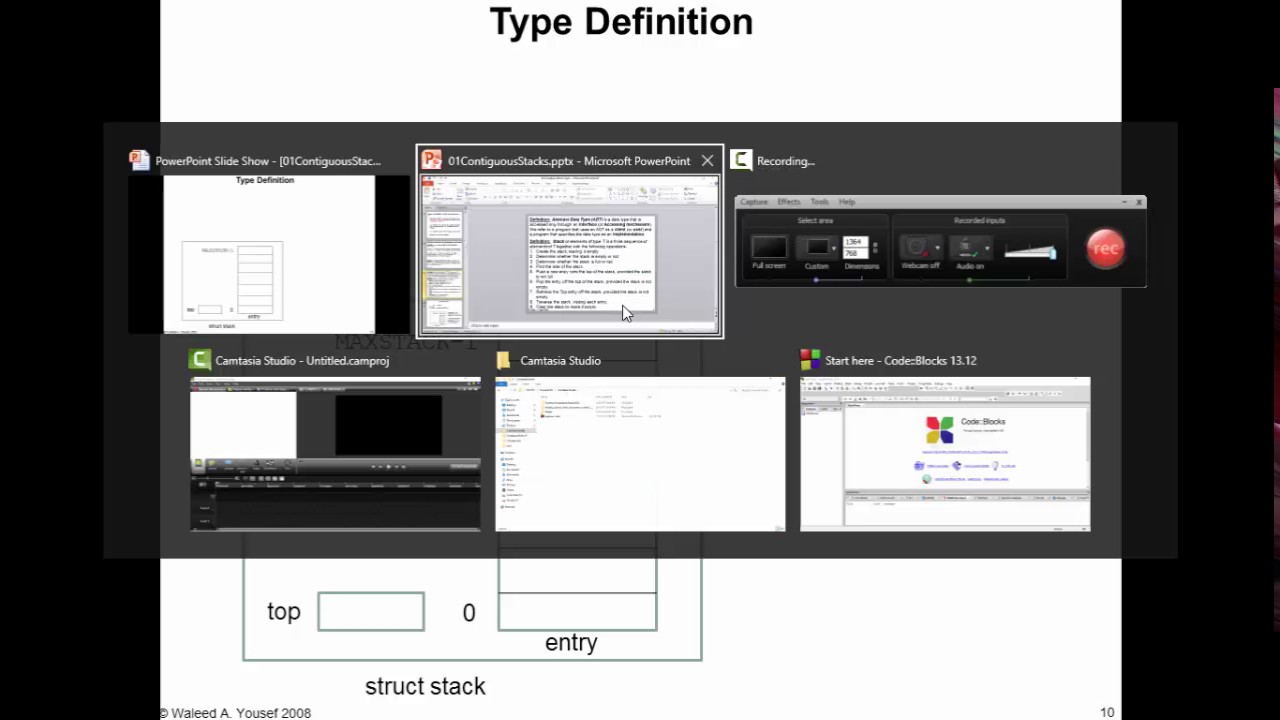Switch to PowerPoint Slide Show window thumbnail
Image resolution: width=1280 pixels, height=720 pixels.
tap(269, 254)
